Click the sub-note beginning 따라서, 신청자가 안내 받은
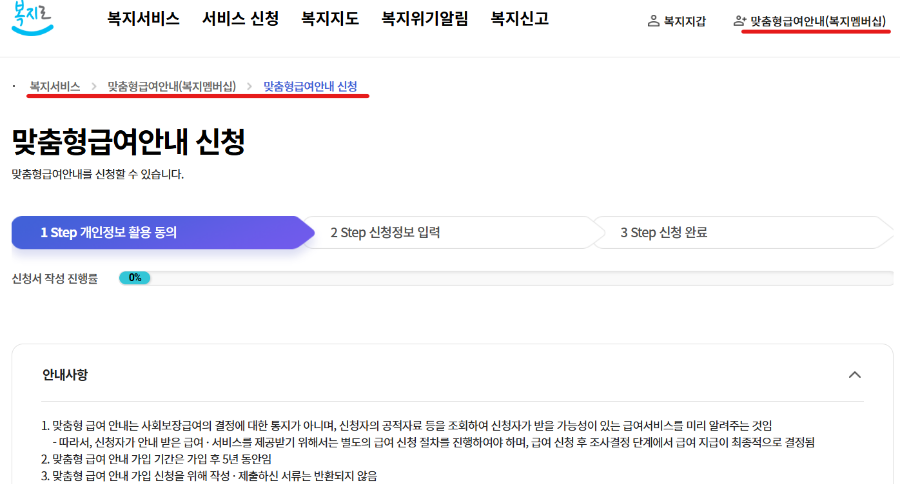The image size is (900, 484). click(x=433, y=442)
